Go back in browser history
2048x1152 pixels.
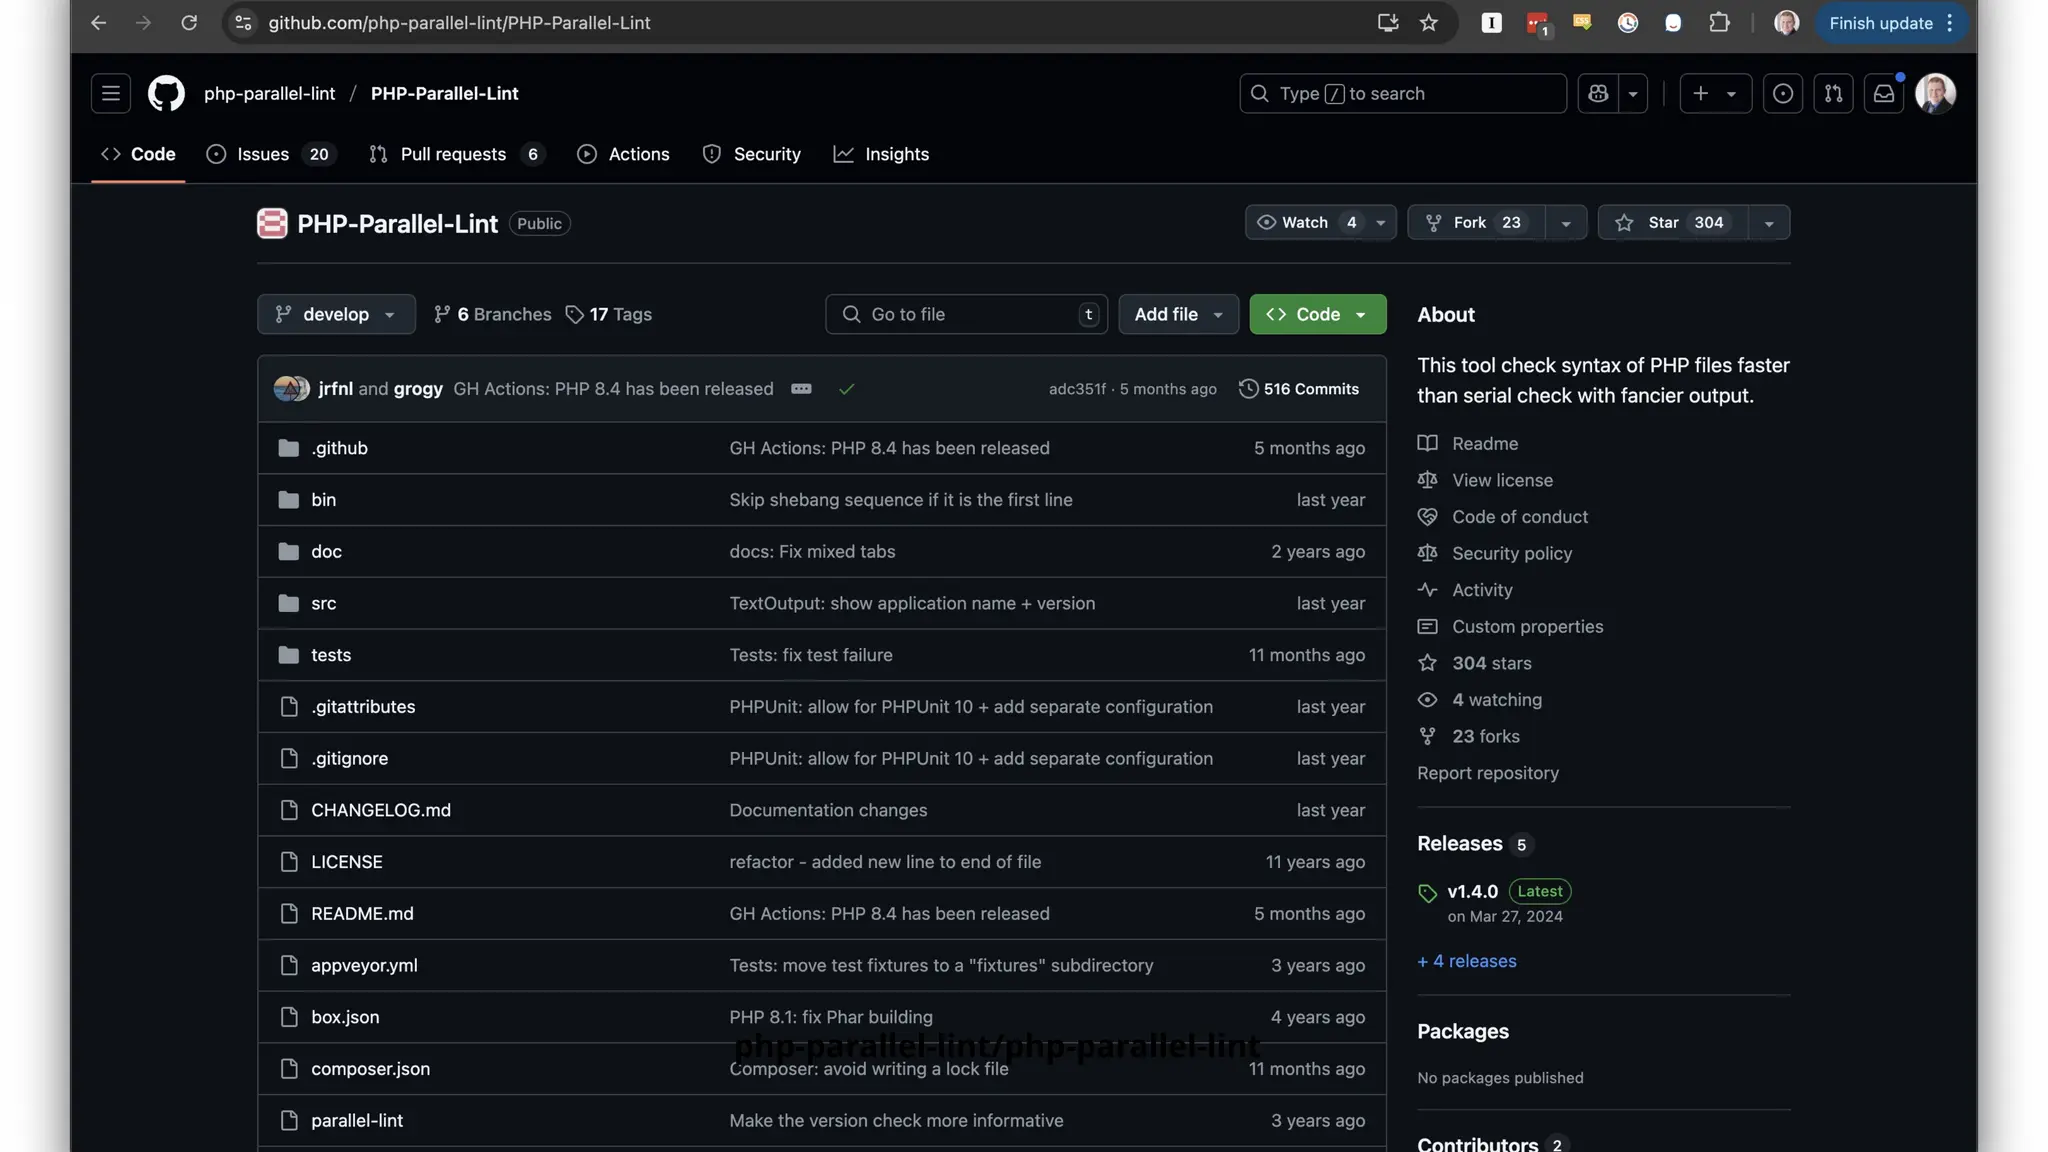(x=98, y=23)
